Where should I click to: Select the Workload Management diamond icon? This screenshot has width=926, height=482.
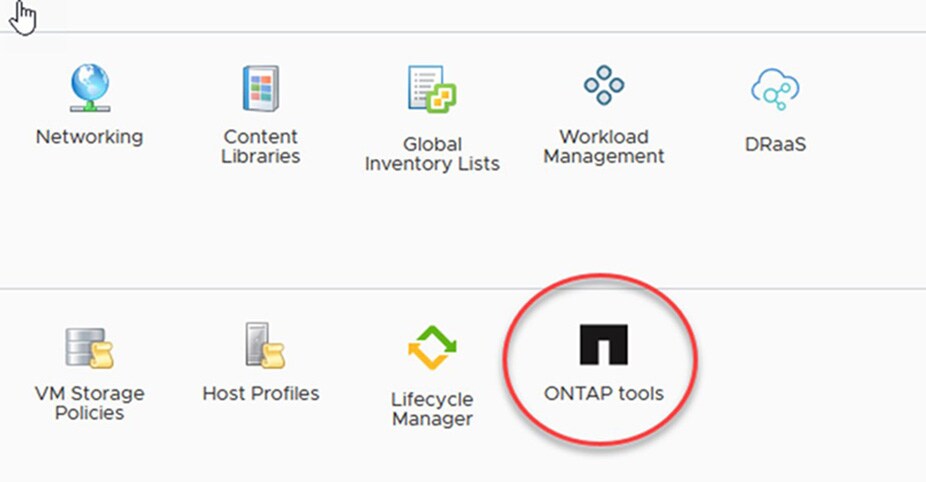click(x=604, y=87)
